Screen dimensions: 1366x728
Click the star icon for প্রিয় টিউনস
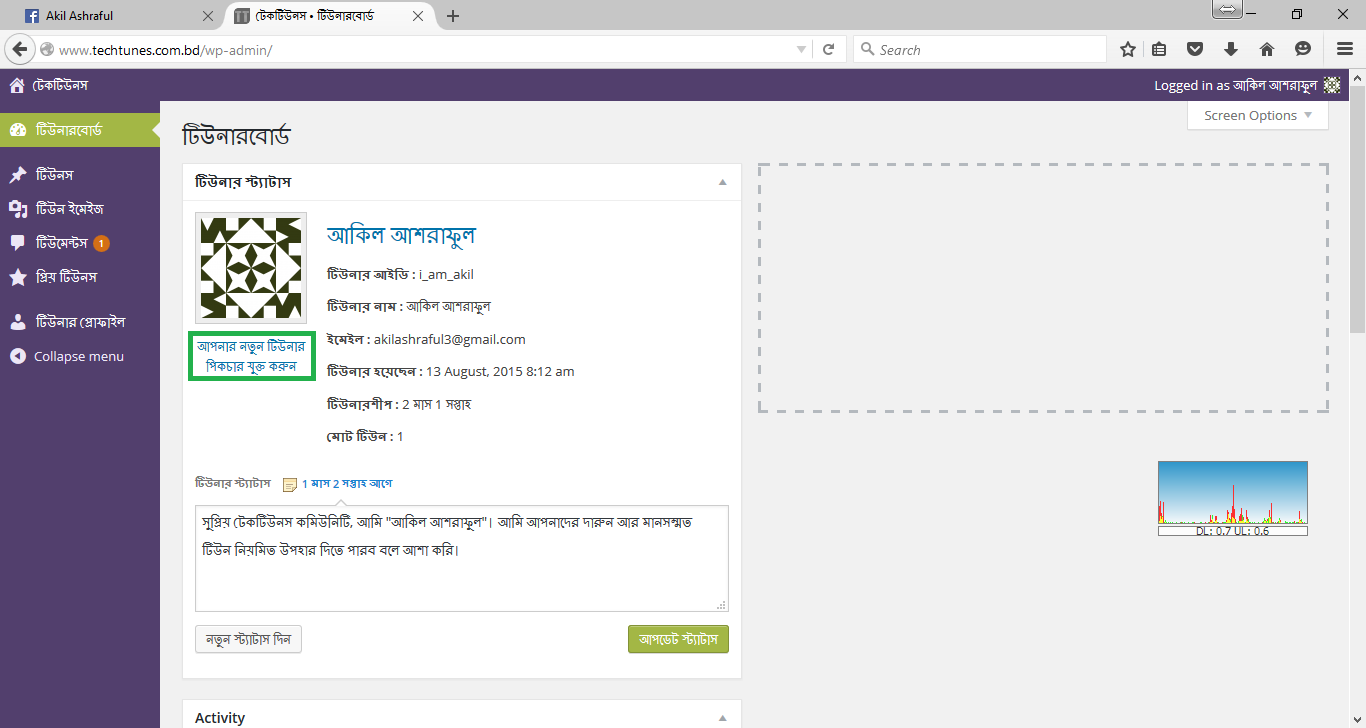pos(18,277)
